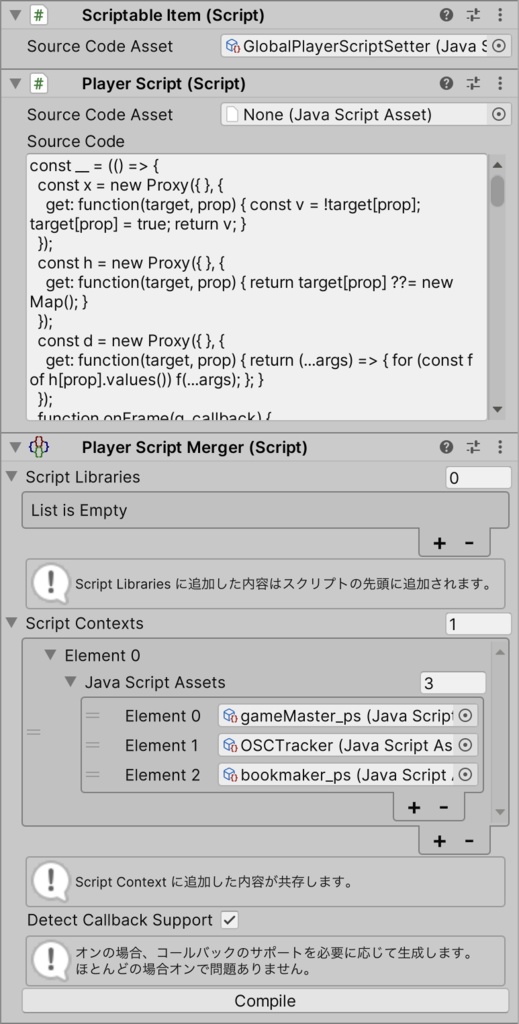Click Player Script Merger component icon
This screenshot has height=1024, width=519.
(x=39, y=448)
